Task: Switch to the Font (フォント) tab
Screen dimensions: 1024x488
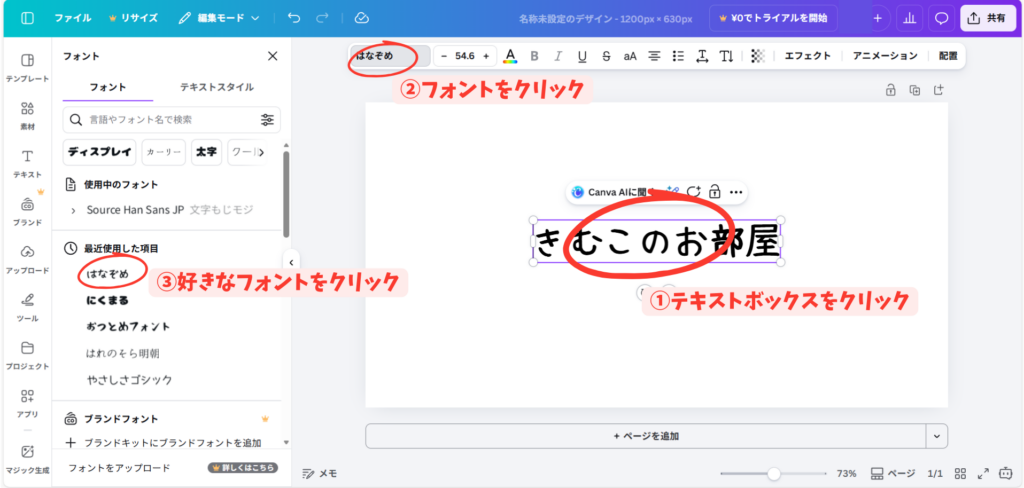Action: coord(108,87)
